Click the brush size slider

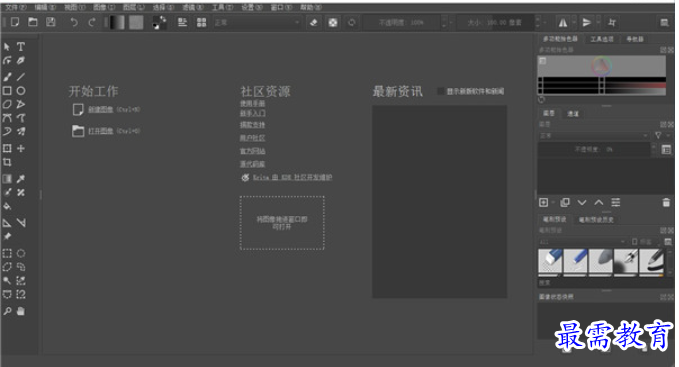click(x=495, y=23)
